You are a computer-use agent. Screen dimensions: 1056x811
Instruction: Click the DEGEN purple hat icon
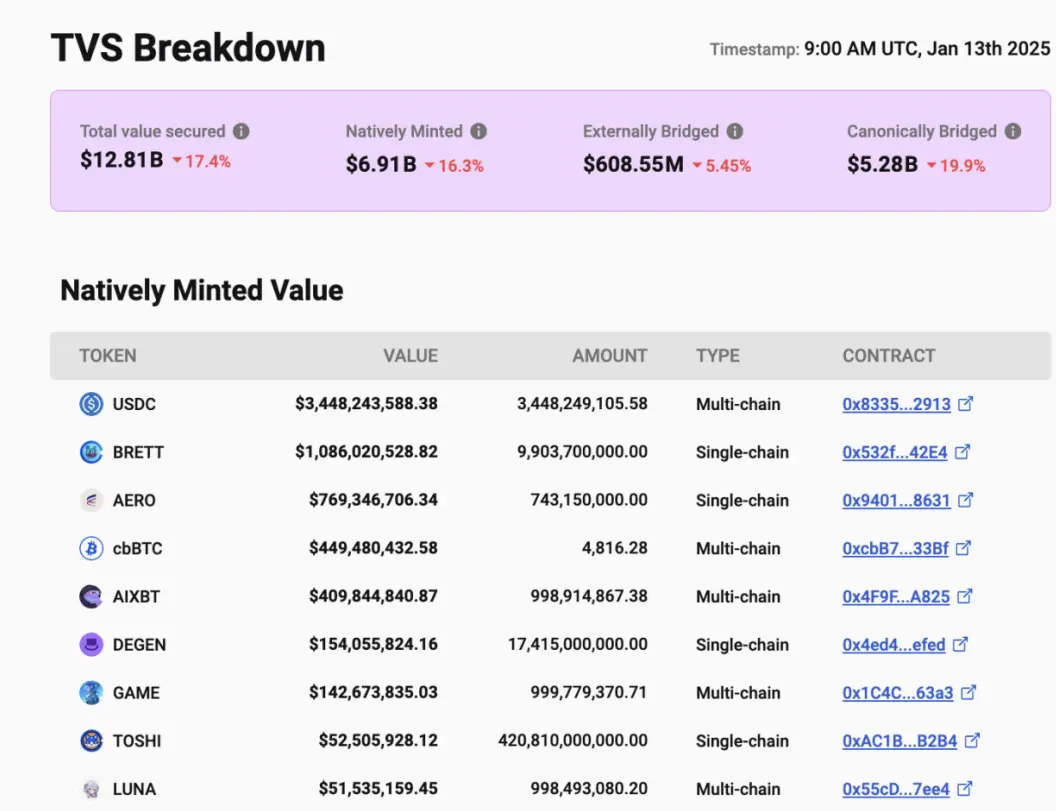coord(91,645)
